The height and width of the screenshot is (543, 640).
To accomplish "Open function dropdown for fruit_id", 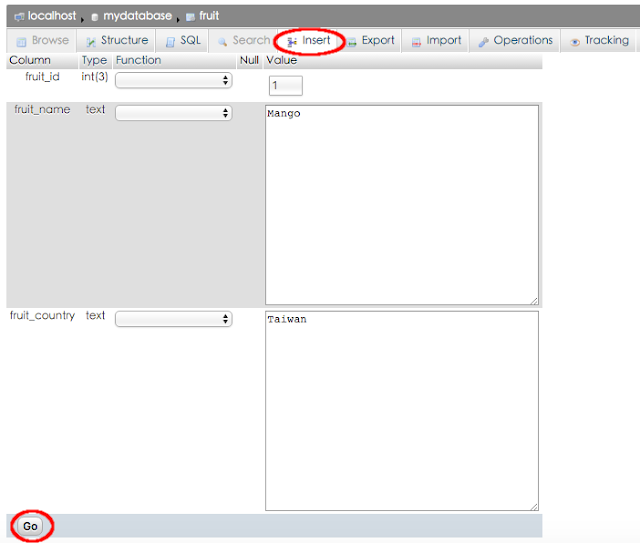I will 174,80.
